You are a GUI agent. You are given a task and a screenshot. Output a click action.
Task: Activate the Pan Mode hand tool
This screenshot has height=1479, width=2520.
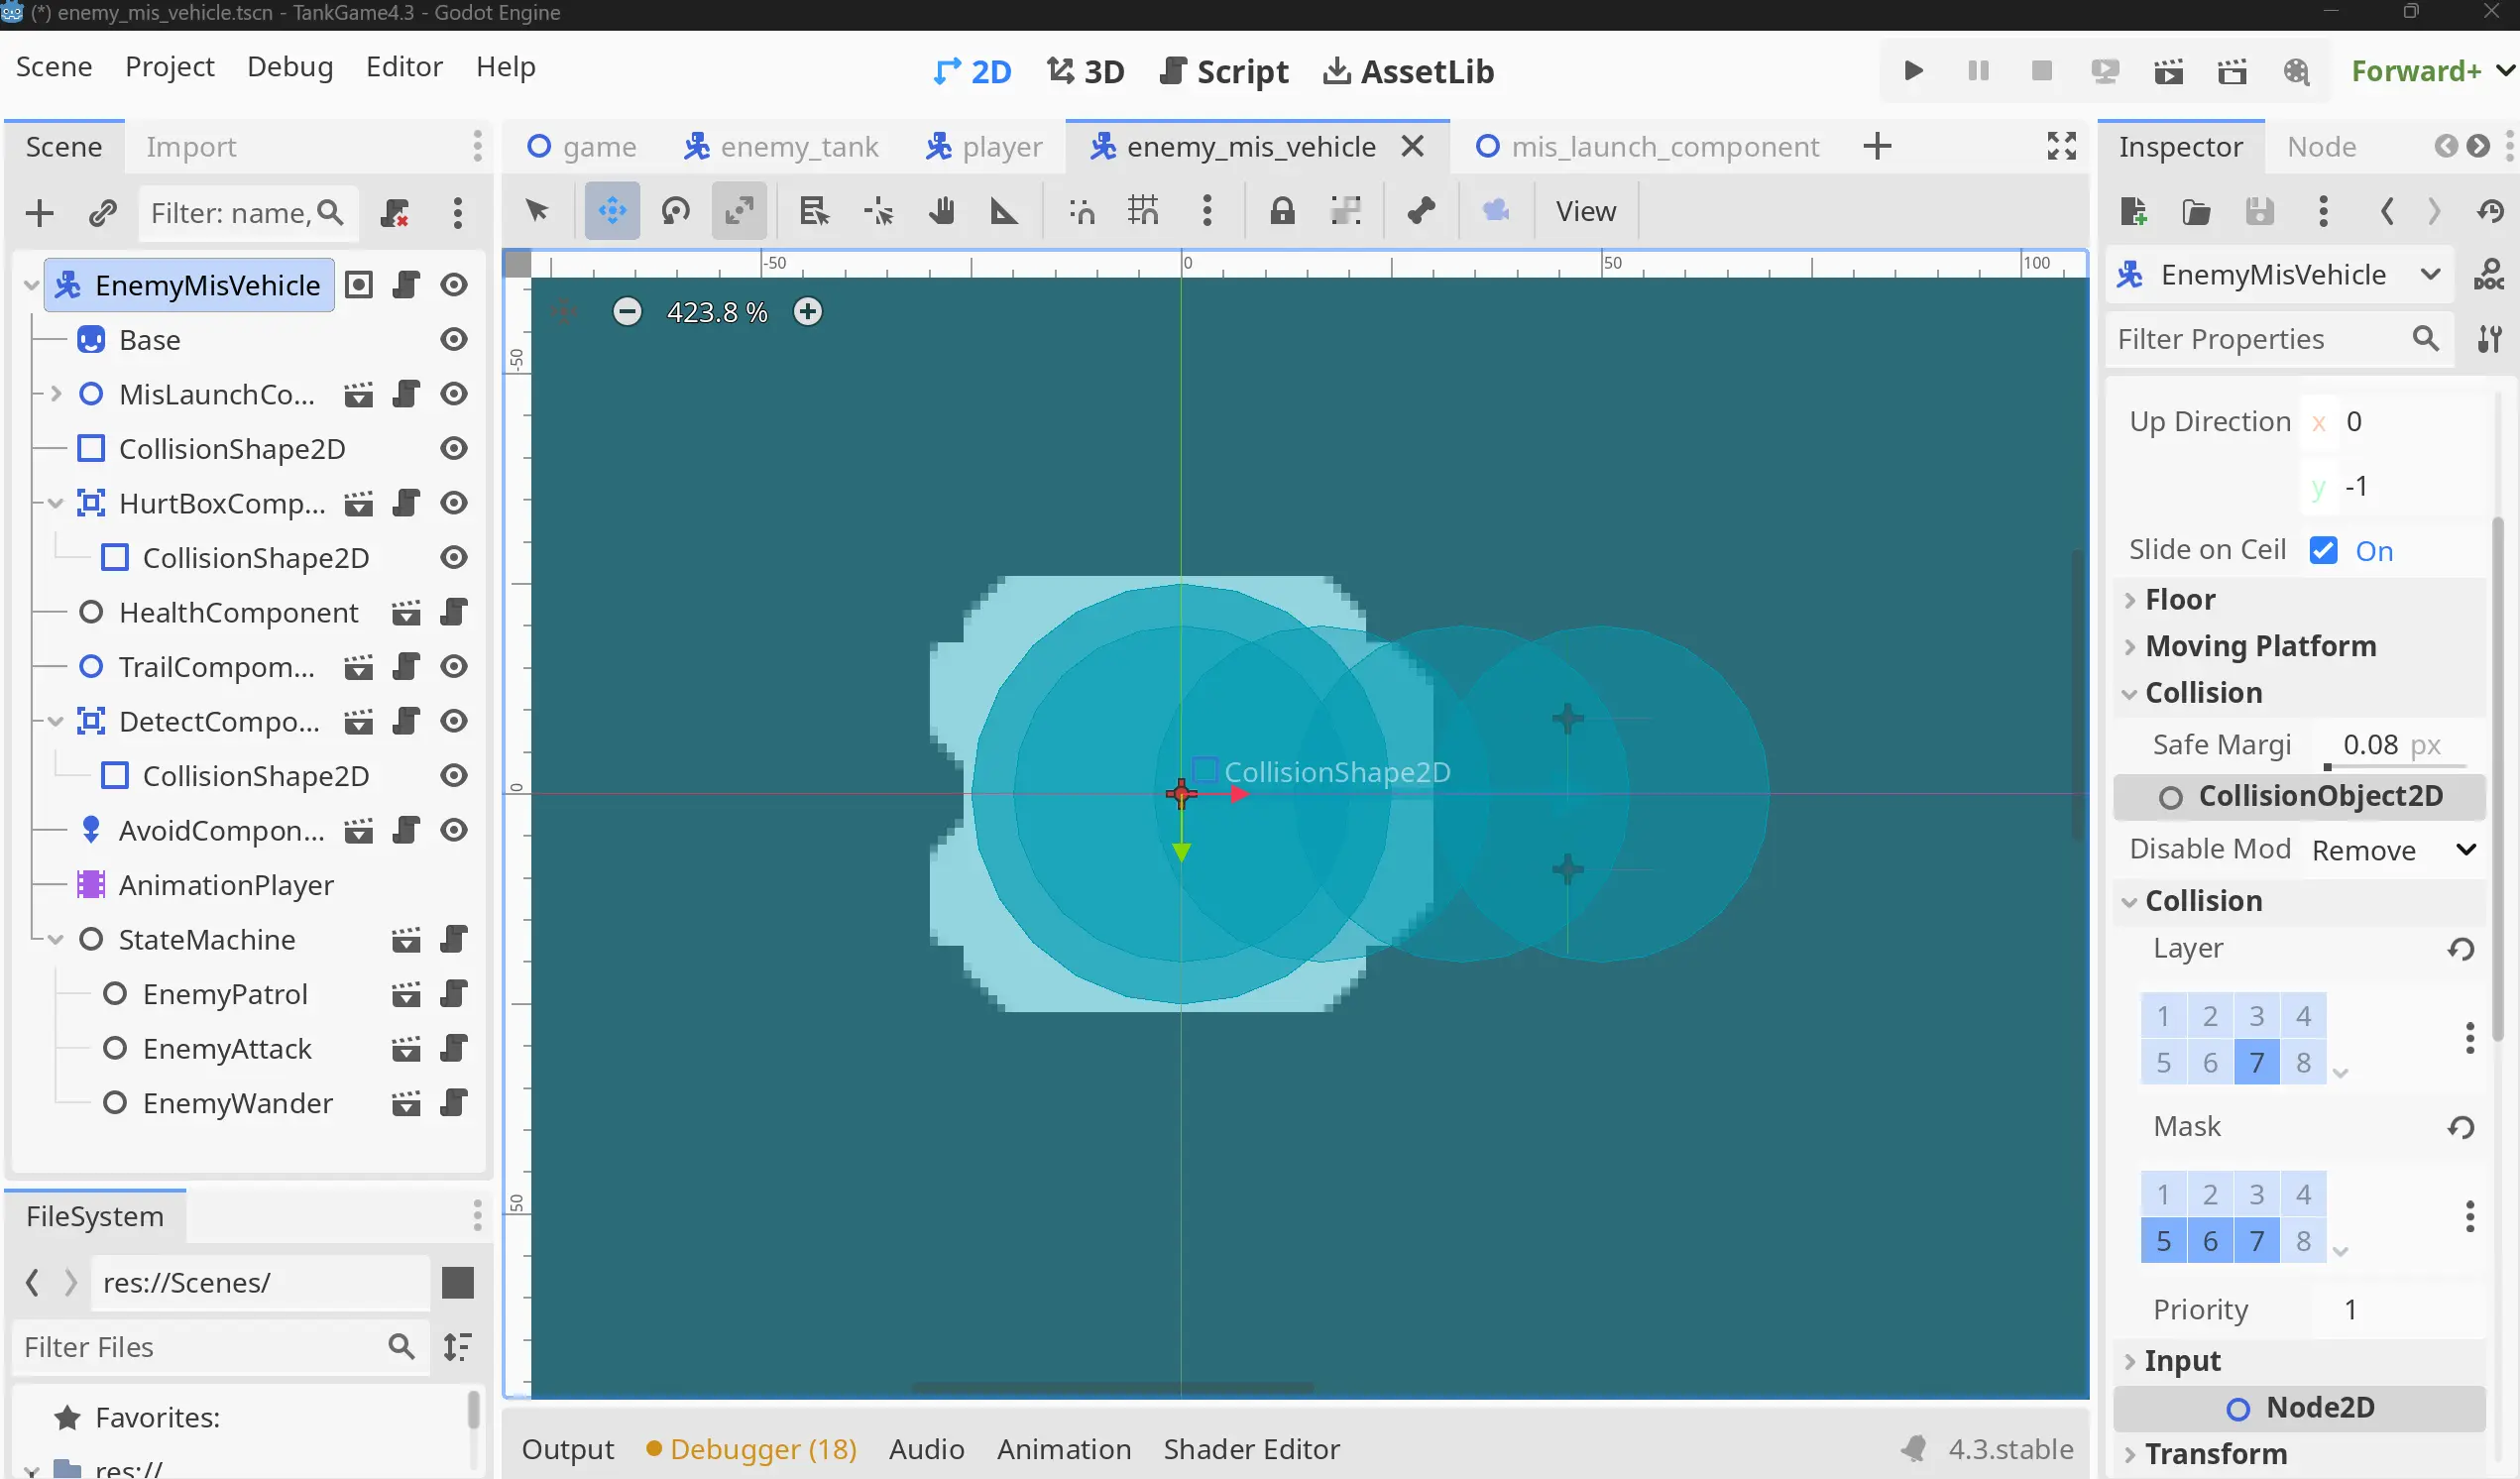coord(941,211)
